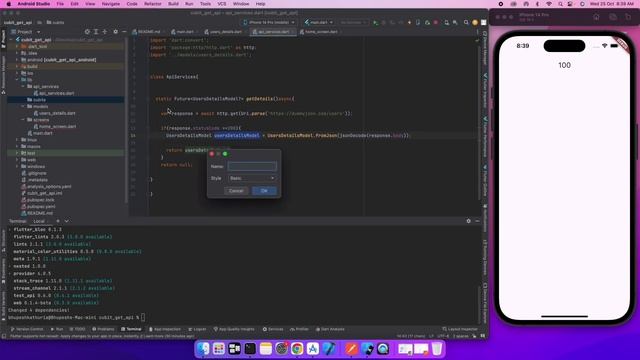Select opened file target icon in Project panel
Screen dimensions: 640x360
coord(87,31)
